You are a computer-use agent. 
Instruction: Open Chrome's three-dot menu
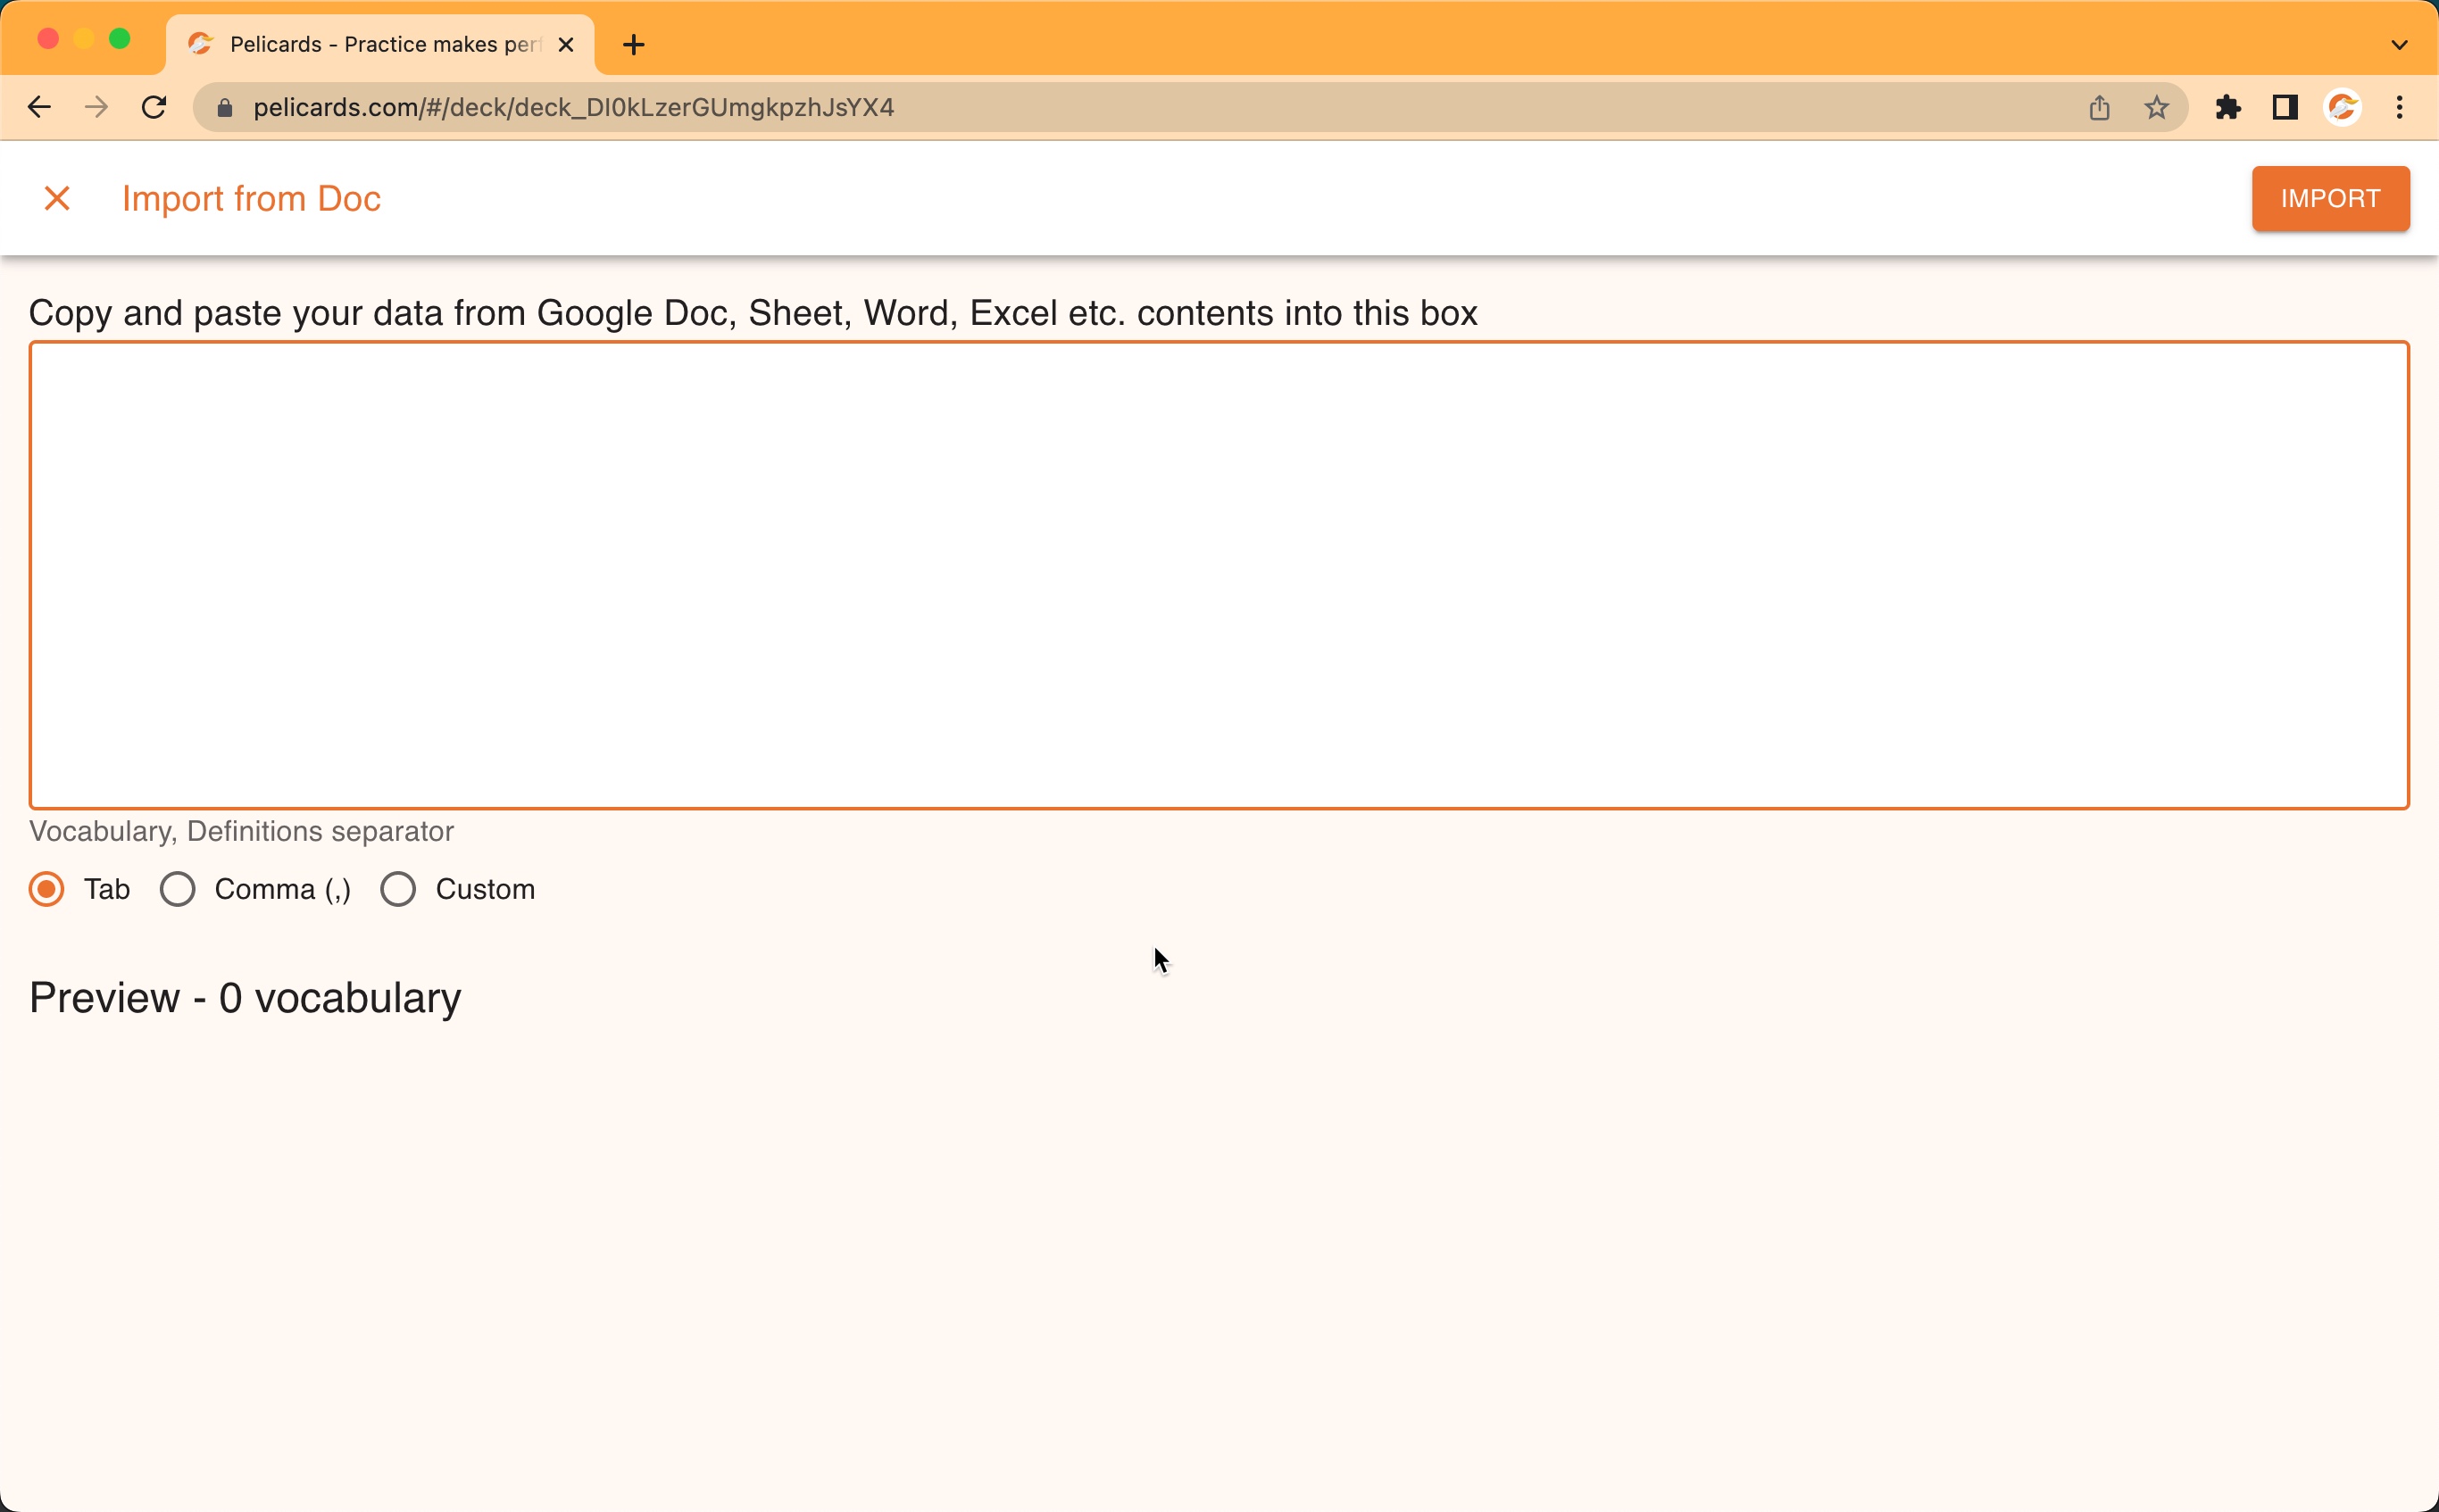2399,108
